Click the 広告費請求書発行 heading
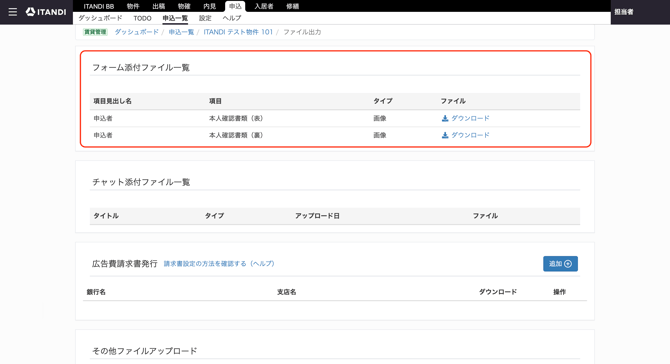The width and height of the screenshot is (670, 364). pyautogui.click(x=125, y=264)
